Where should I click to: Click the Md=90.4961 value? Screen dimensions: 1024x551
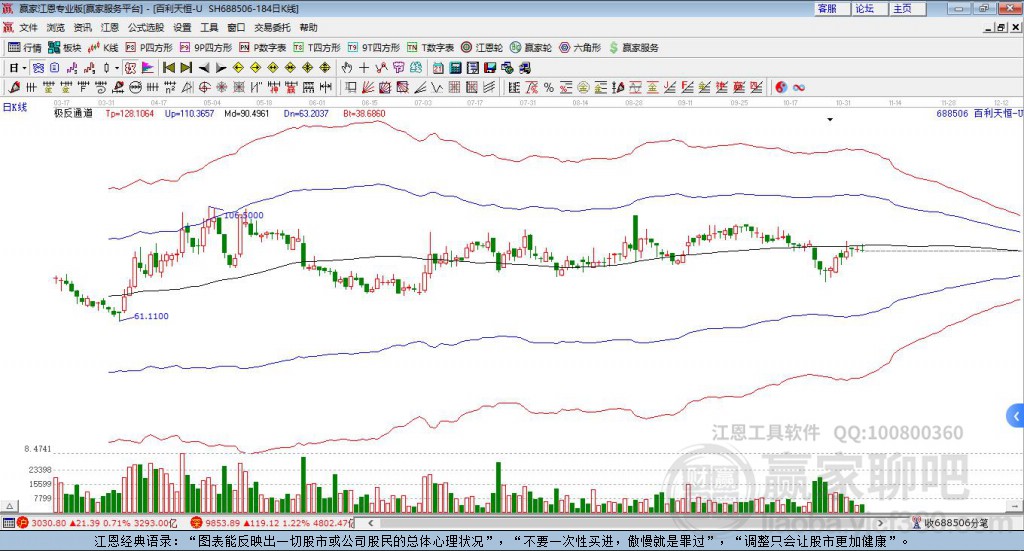tap(247, 113)
